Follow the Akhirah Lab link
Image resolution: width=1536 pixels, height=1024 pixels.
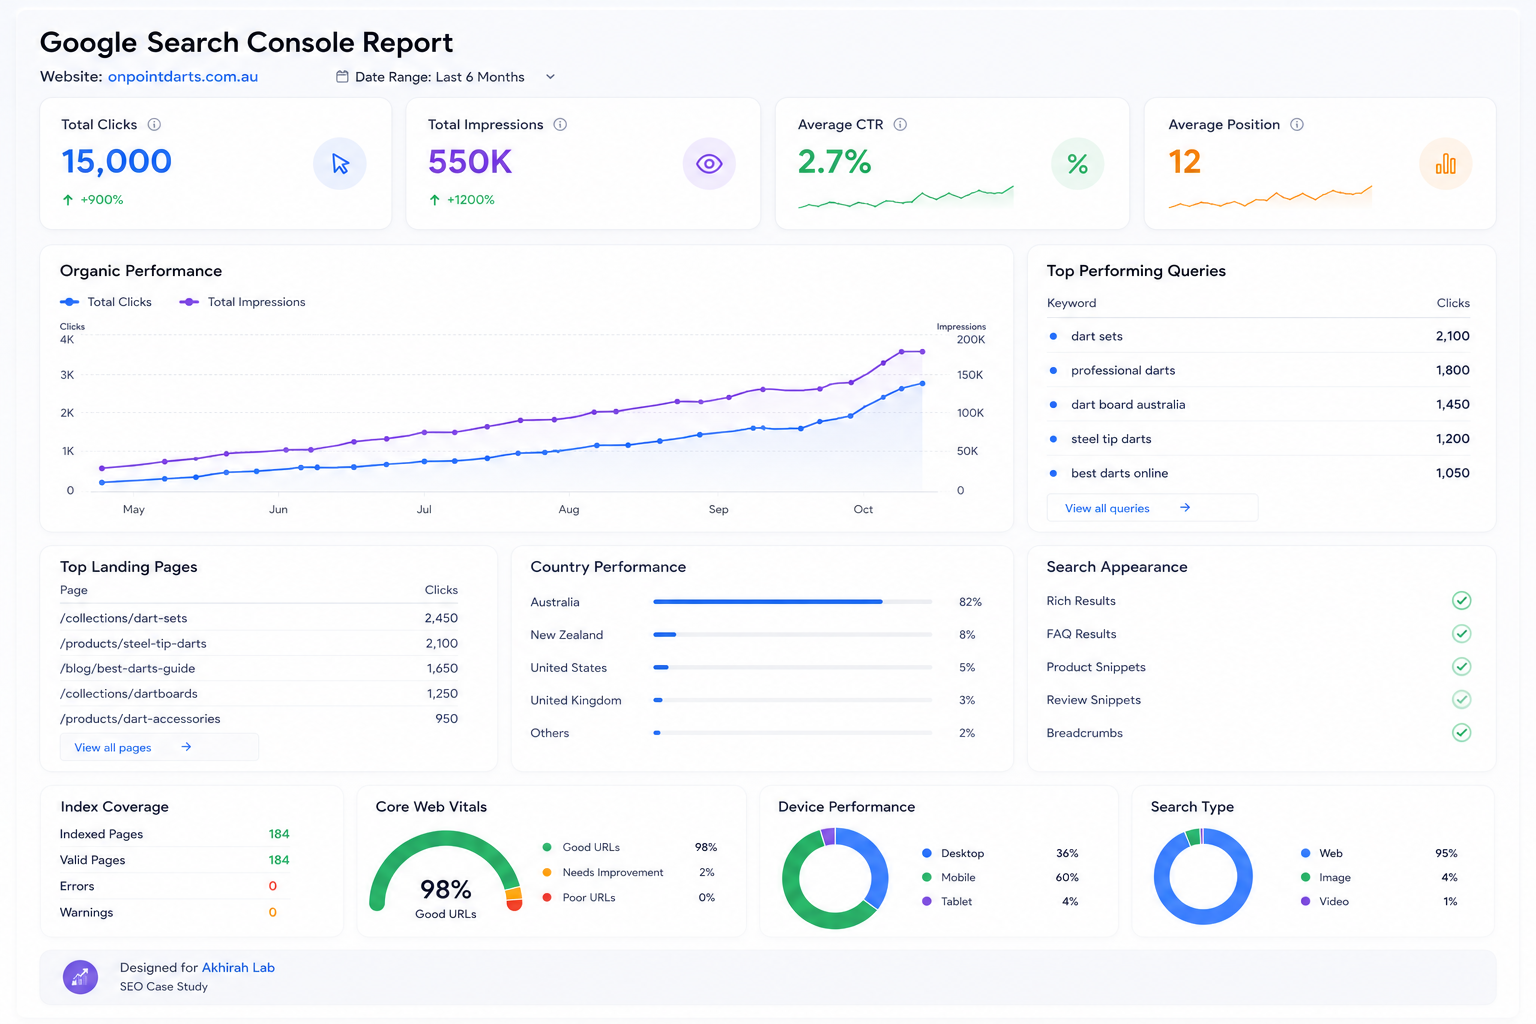tap(238, 968)
